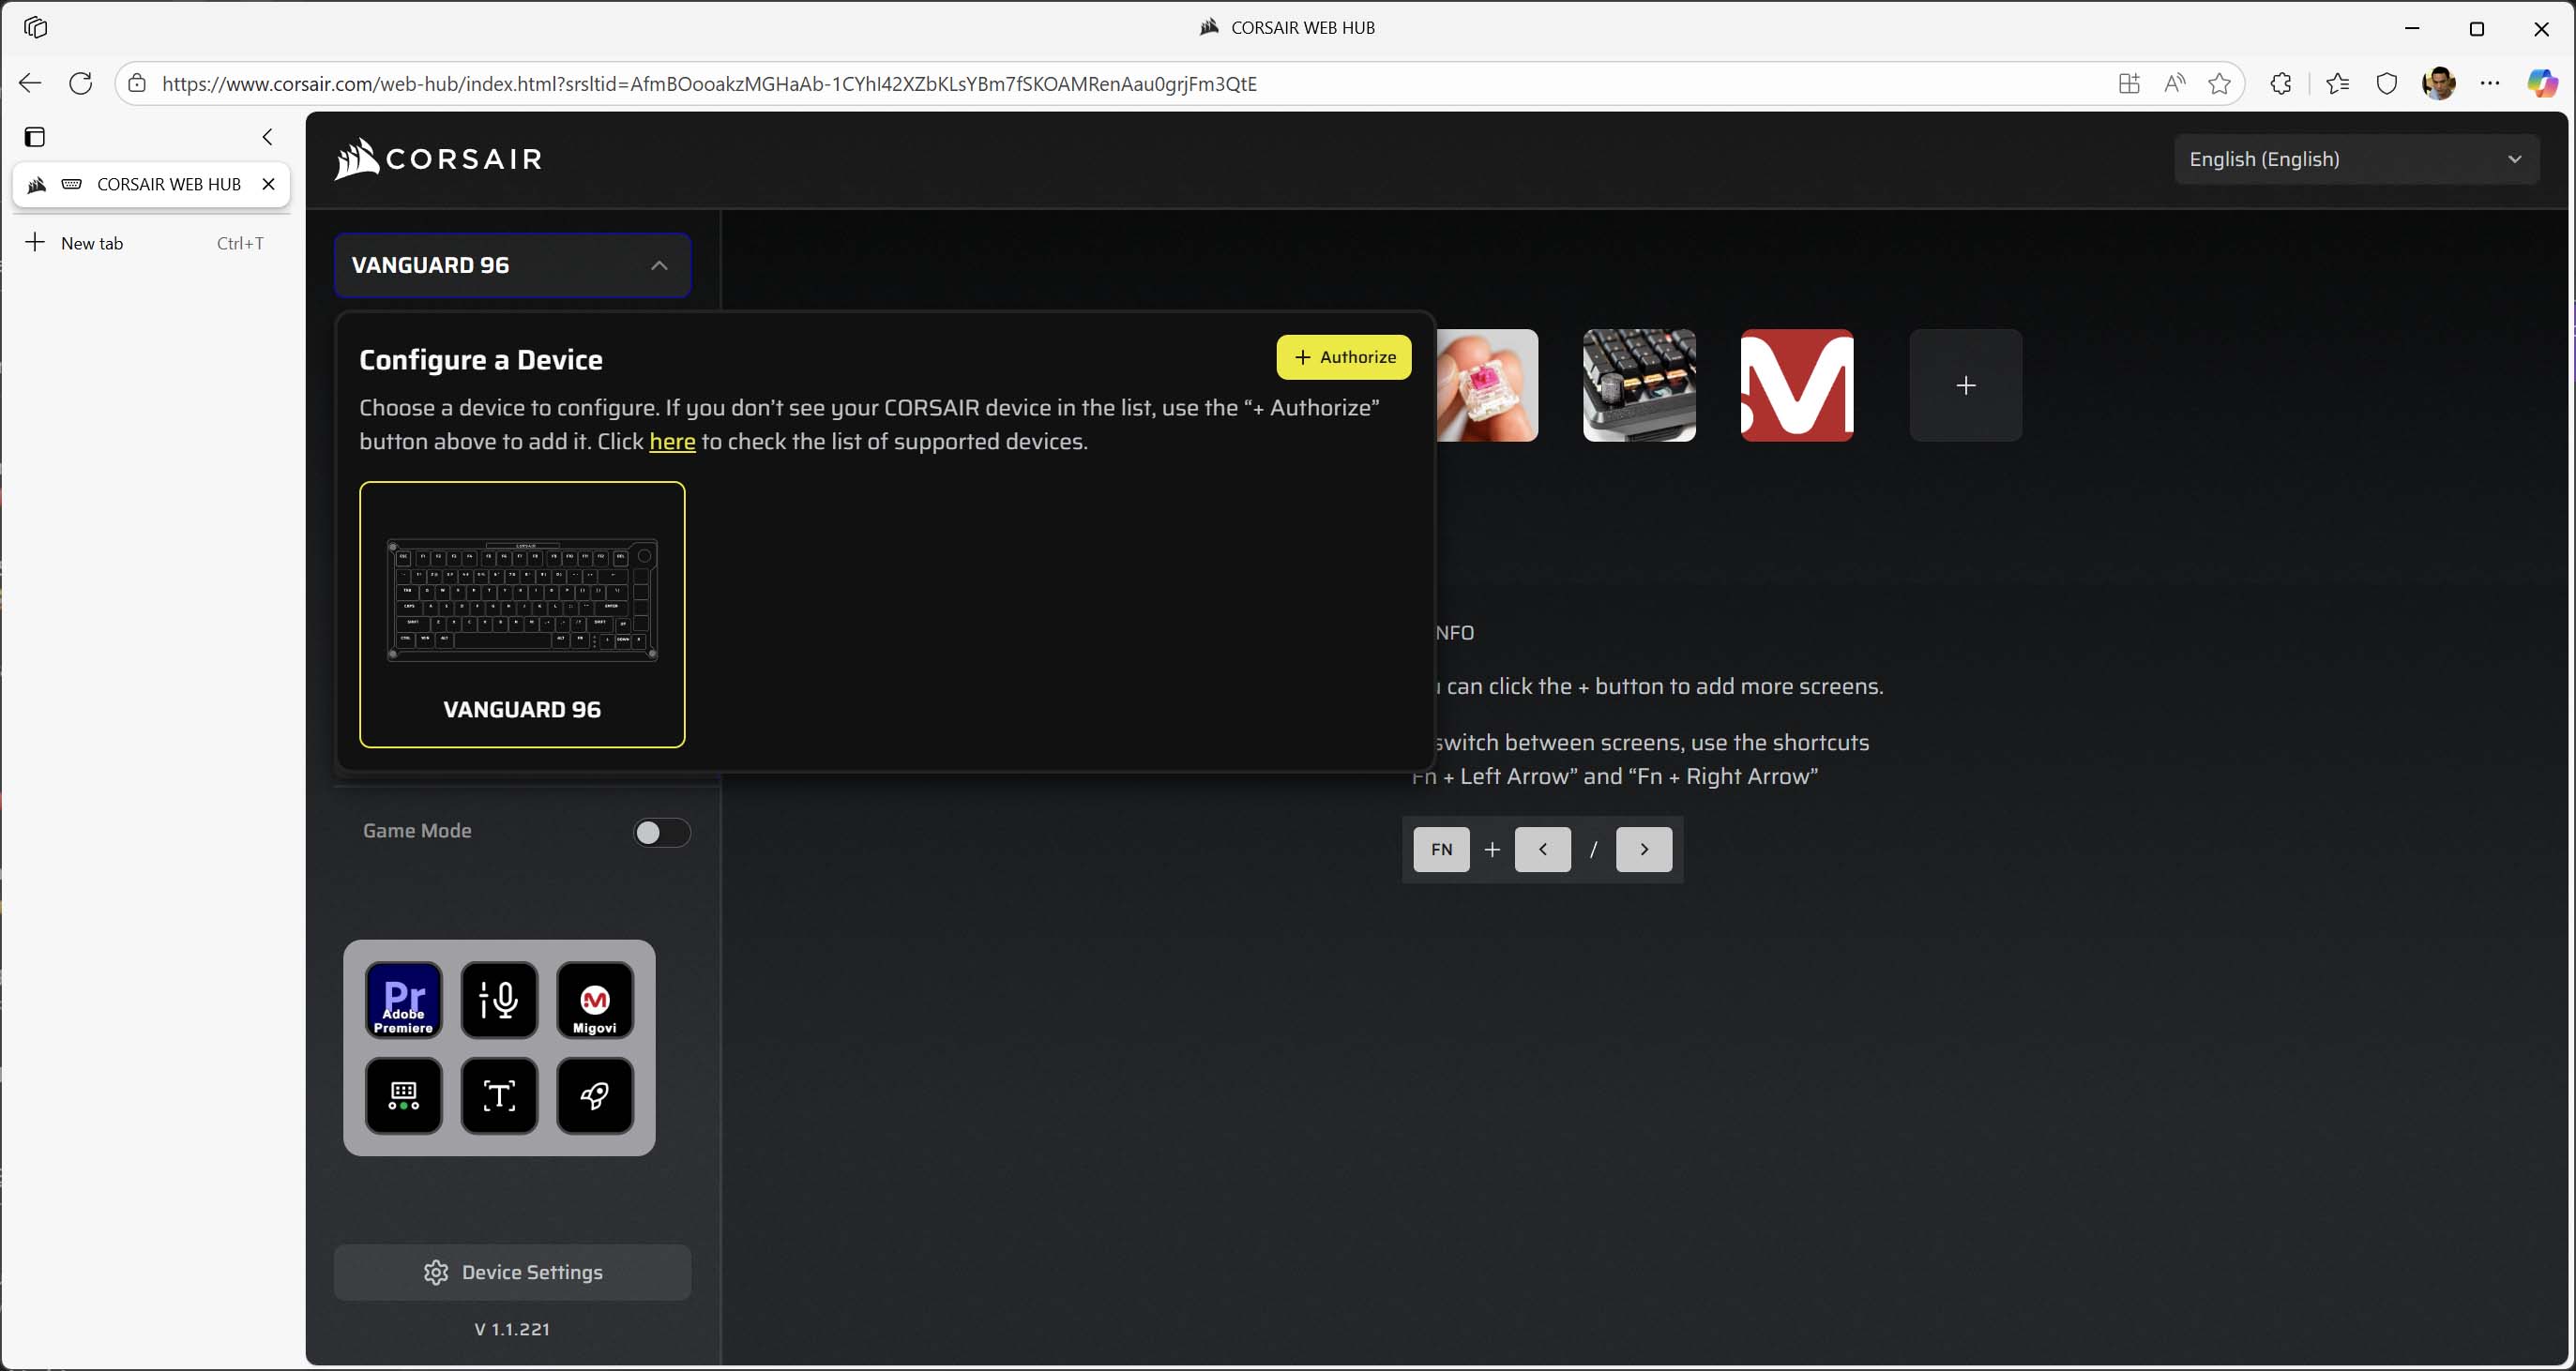
Task: Click the plus tile to add a screen
Action: tap(1965, 386)
